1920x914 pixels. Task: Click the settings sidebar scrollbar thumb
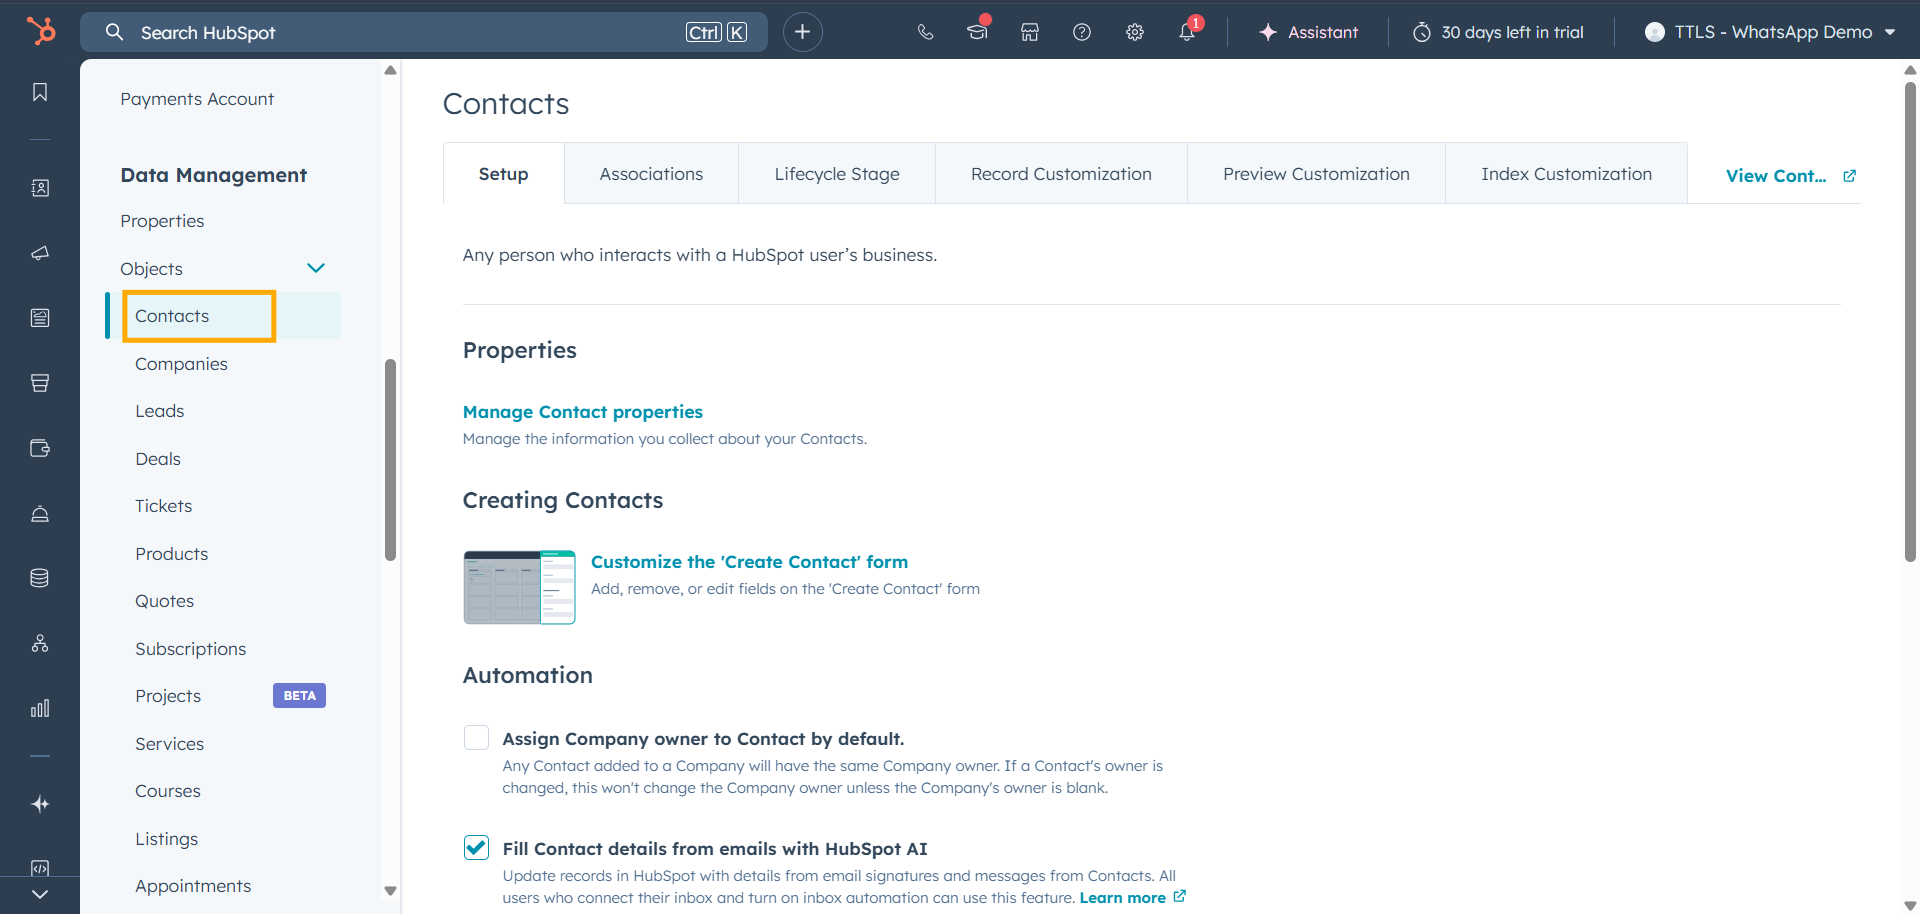(390, 460)
